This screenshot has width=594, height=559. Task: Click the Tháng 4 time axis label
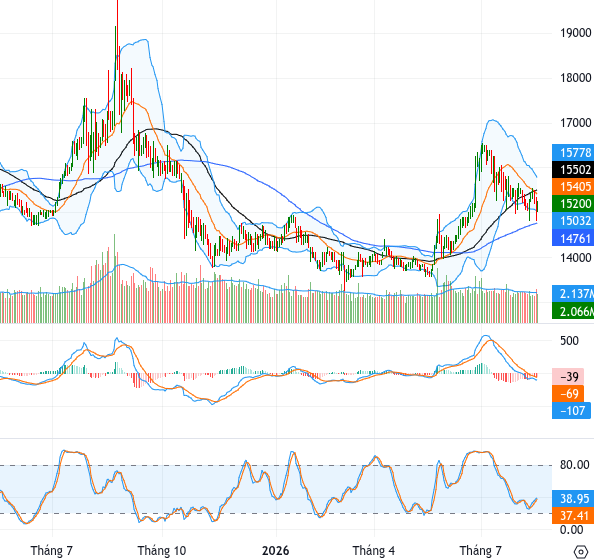(374, 550)
